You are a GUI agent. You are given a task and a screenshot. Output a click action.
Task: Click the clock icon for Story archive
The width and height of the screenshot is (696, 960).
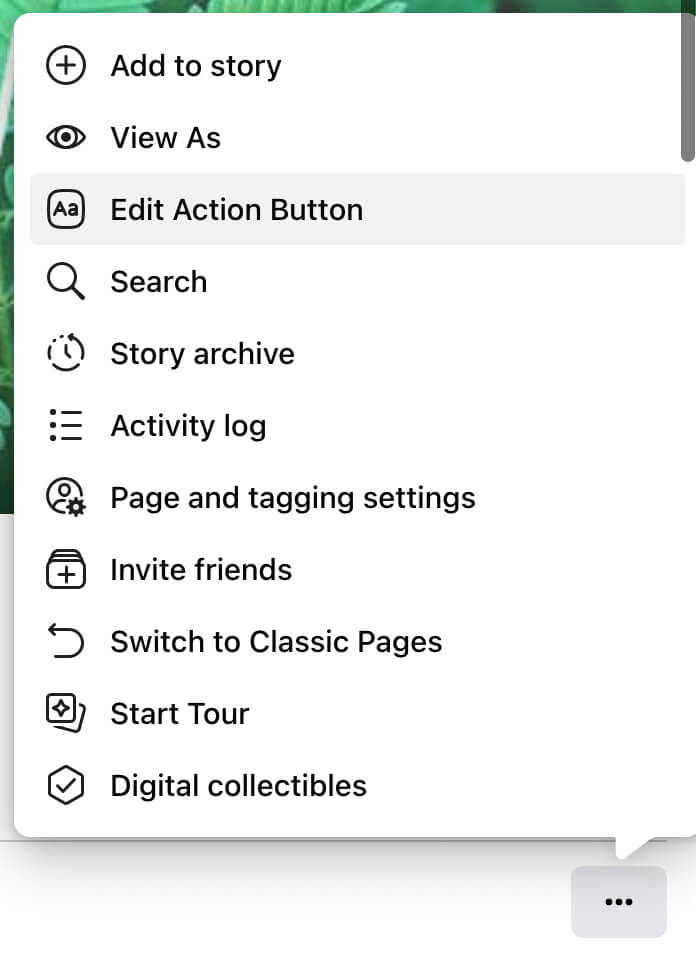tap(66, 354)
